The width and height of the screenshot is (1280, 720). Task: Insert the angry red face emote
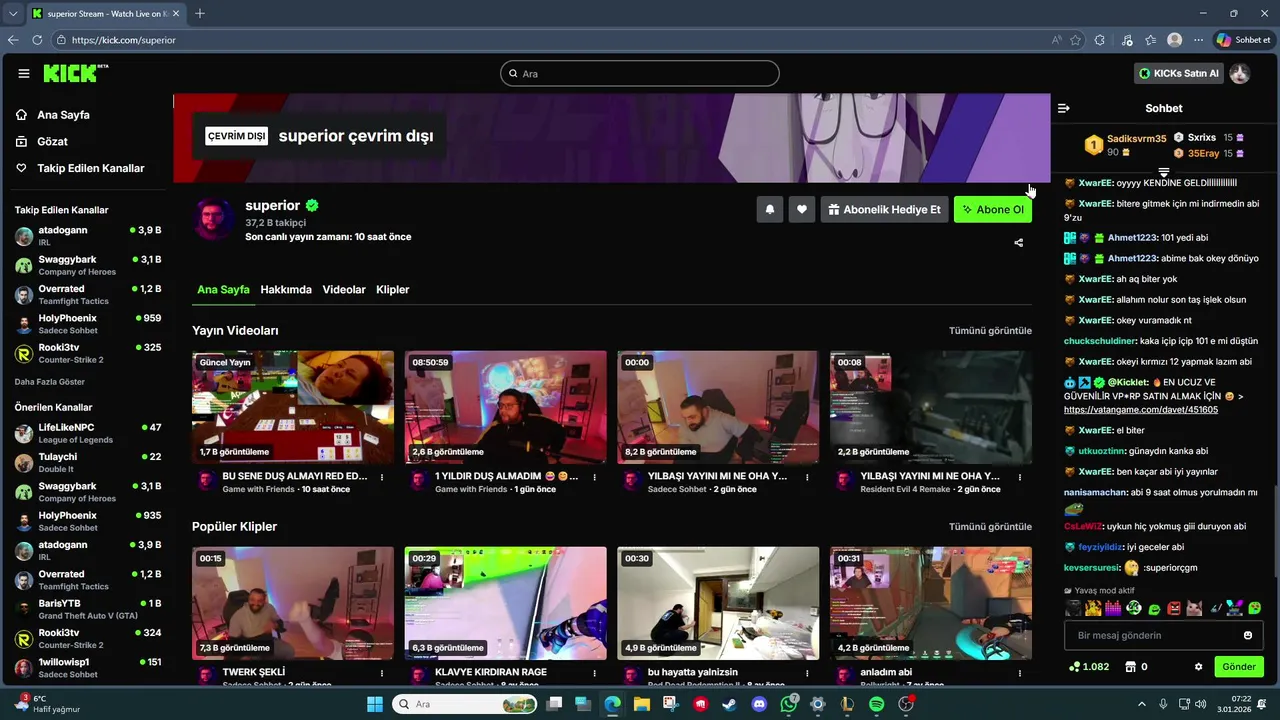pyautogui.click(x=1174, y=607)
